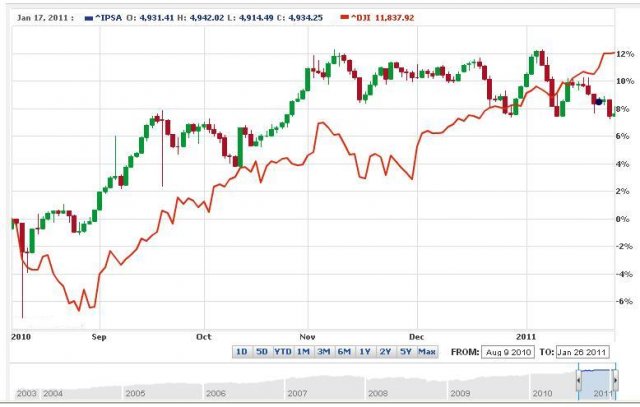
Task: Click the FROM date field Aug 9 2010
Action: click(x=508, y=352)
